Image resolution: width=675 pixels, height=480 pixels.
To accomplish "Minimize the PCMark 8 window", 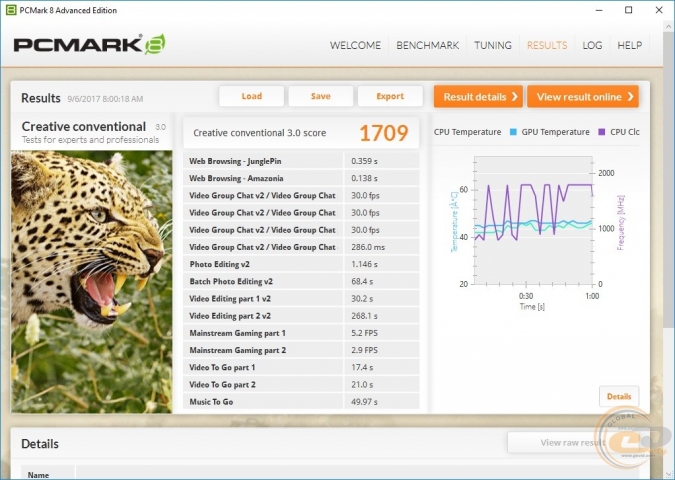I will click(x=599, y=10).
